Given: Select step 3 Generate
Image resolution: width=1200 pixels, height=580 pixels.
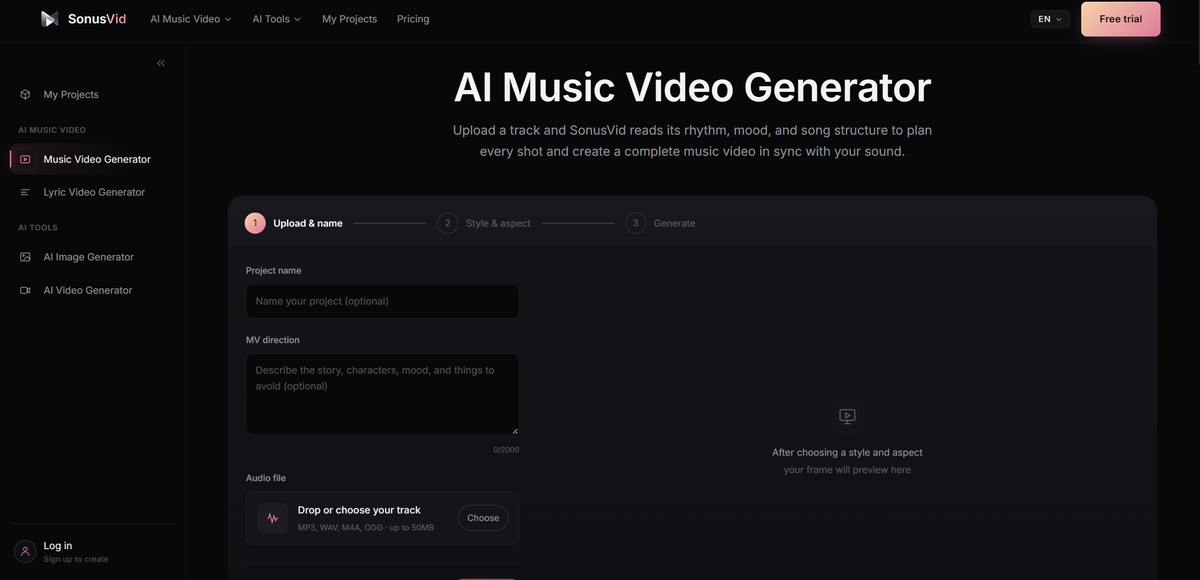Looking at the screenshot, I should (661, 223).
